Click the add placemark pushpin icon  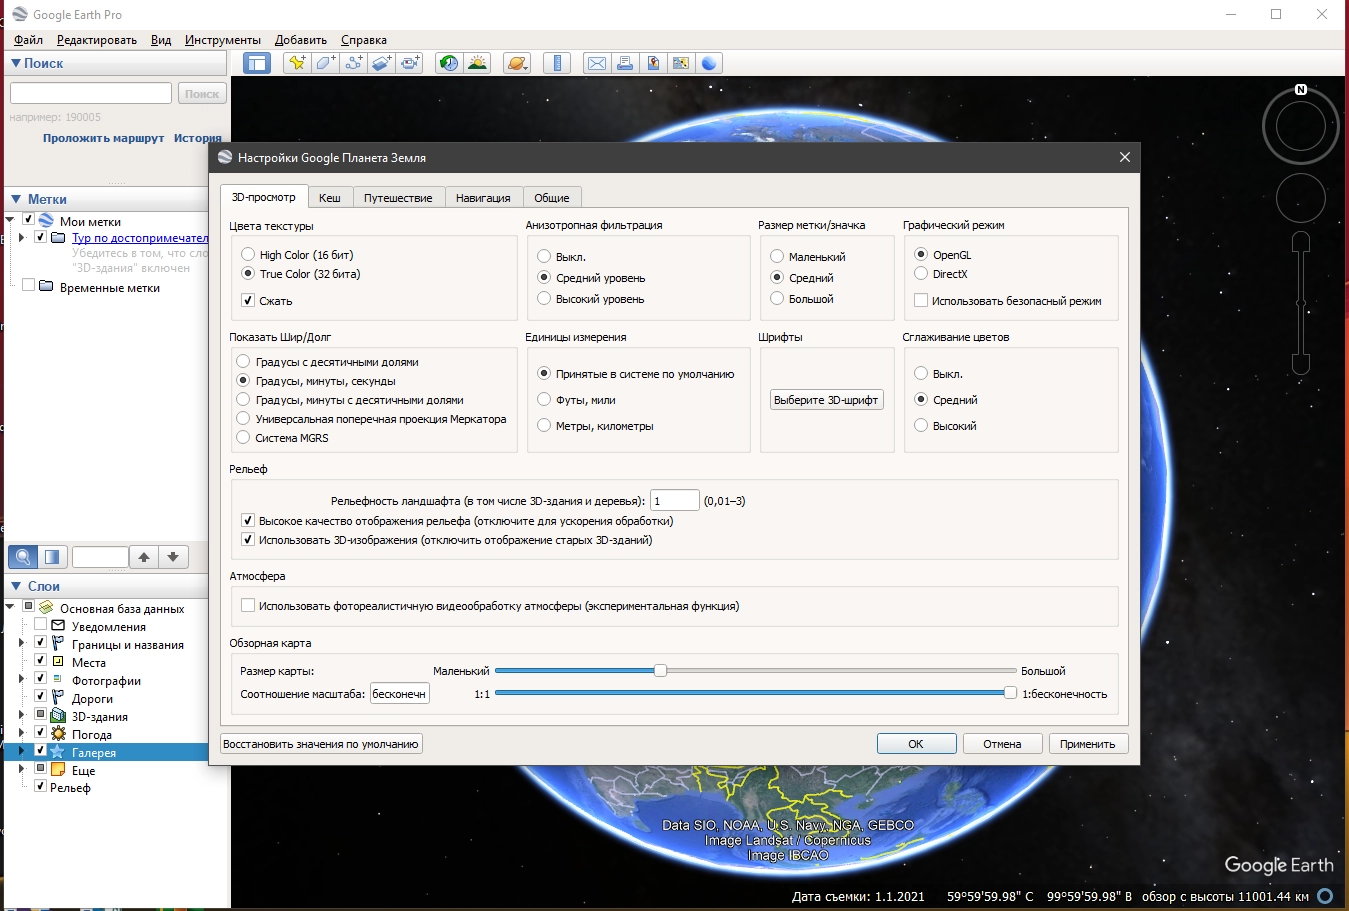(x=297, y=63)
